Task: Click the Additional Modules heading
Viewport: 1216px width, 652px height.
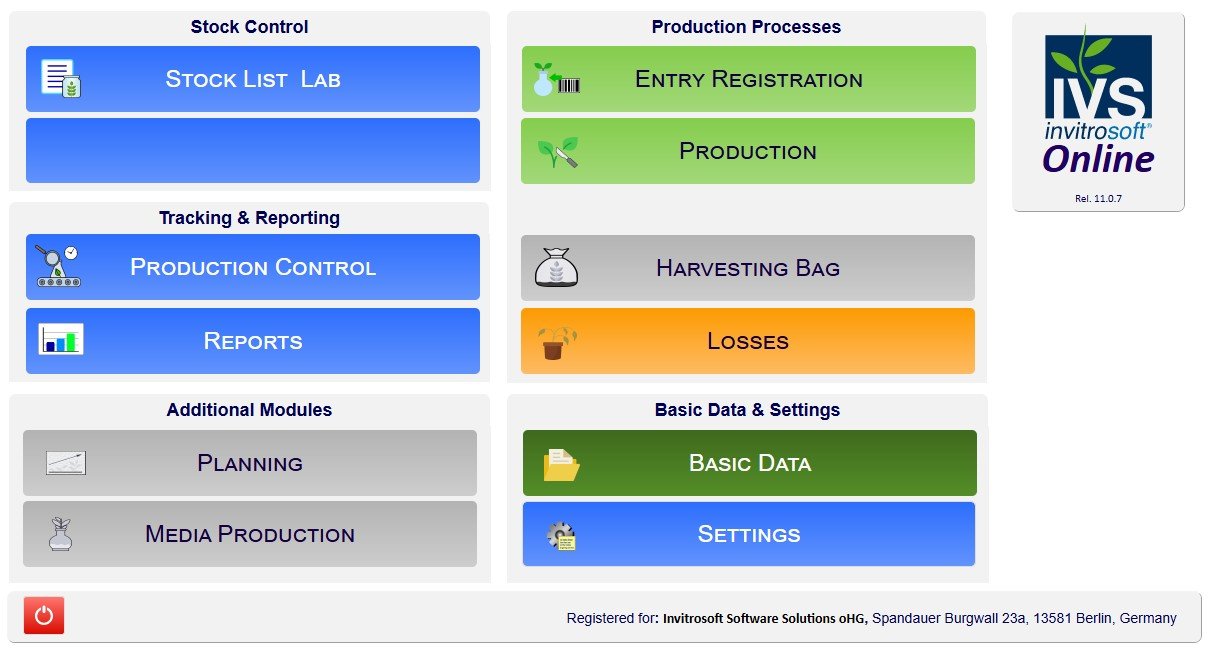Action: click(x=249, y=409)
